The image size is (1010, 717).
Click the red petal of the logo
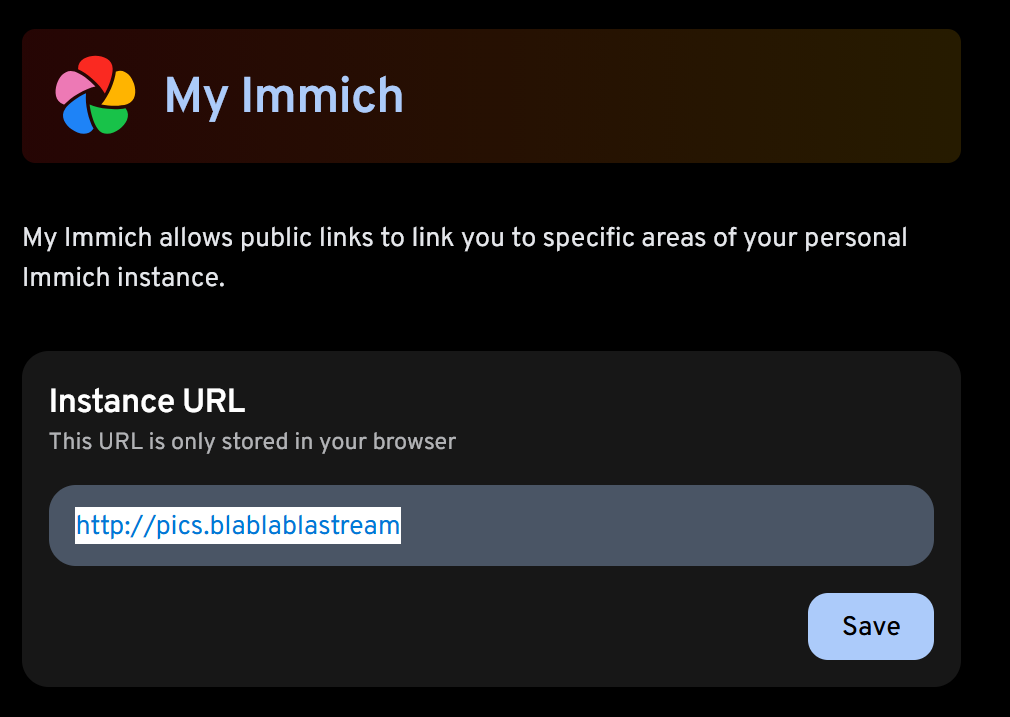click(x=95, y=71)
